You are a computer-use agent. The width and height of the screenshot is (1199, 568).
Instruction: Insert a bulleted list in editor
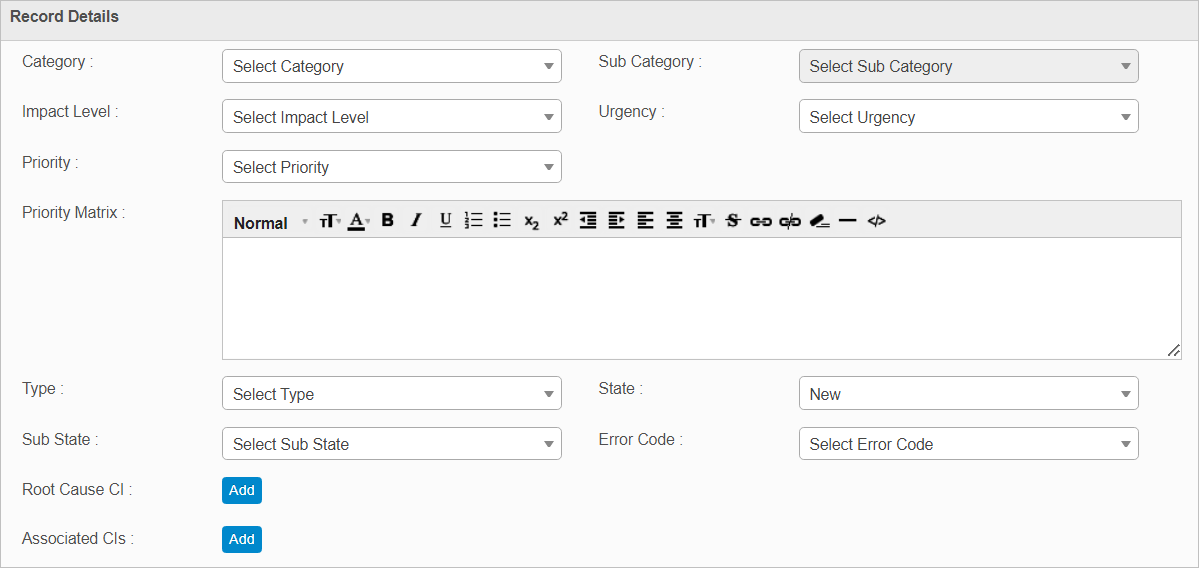(x=502, y=221)
